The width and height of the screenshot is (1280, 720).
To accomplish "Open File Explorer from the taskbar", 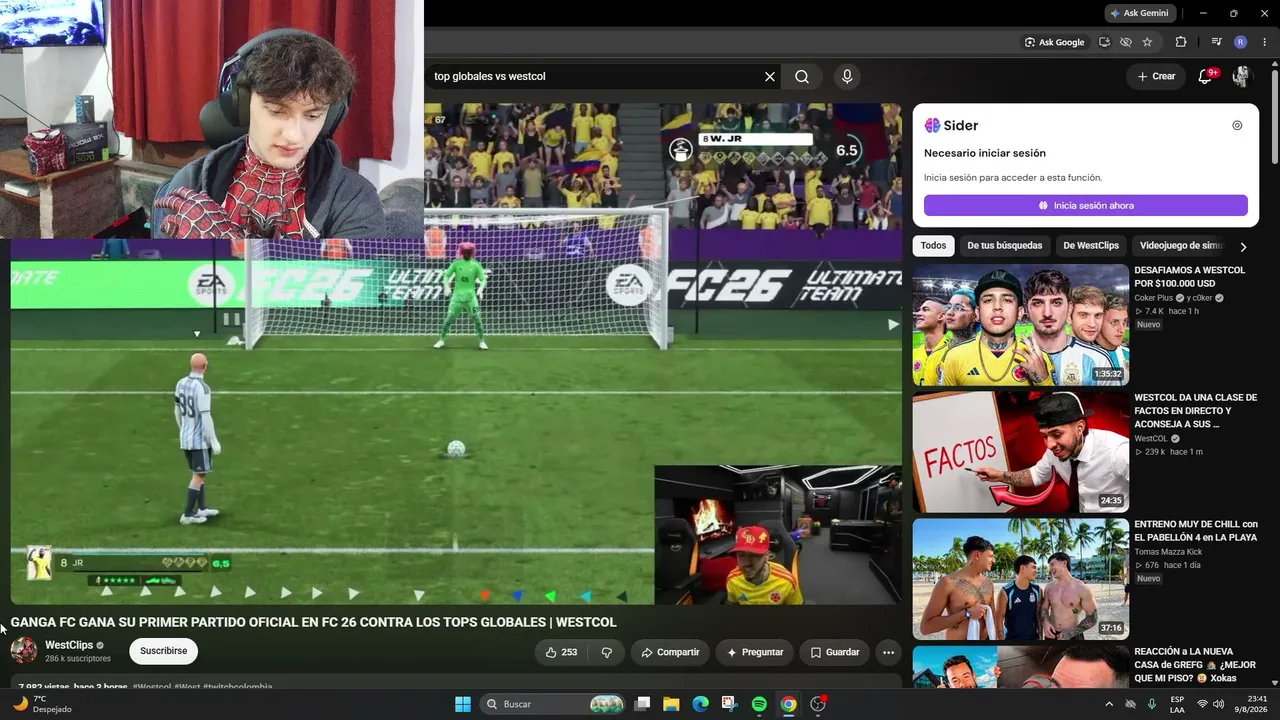I will click(x=672, y=704).
